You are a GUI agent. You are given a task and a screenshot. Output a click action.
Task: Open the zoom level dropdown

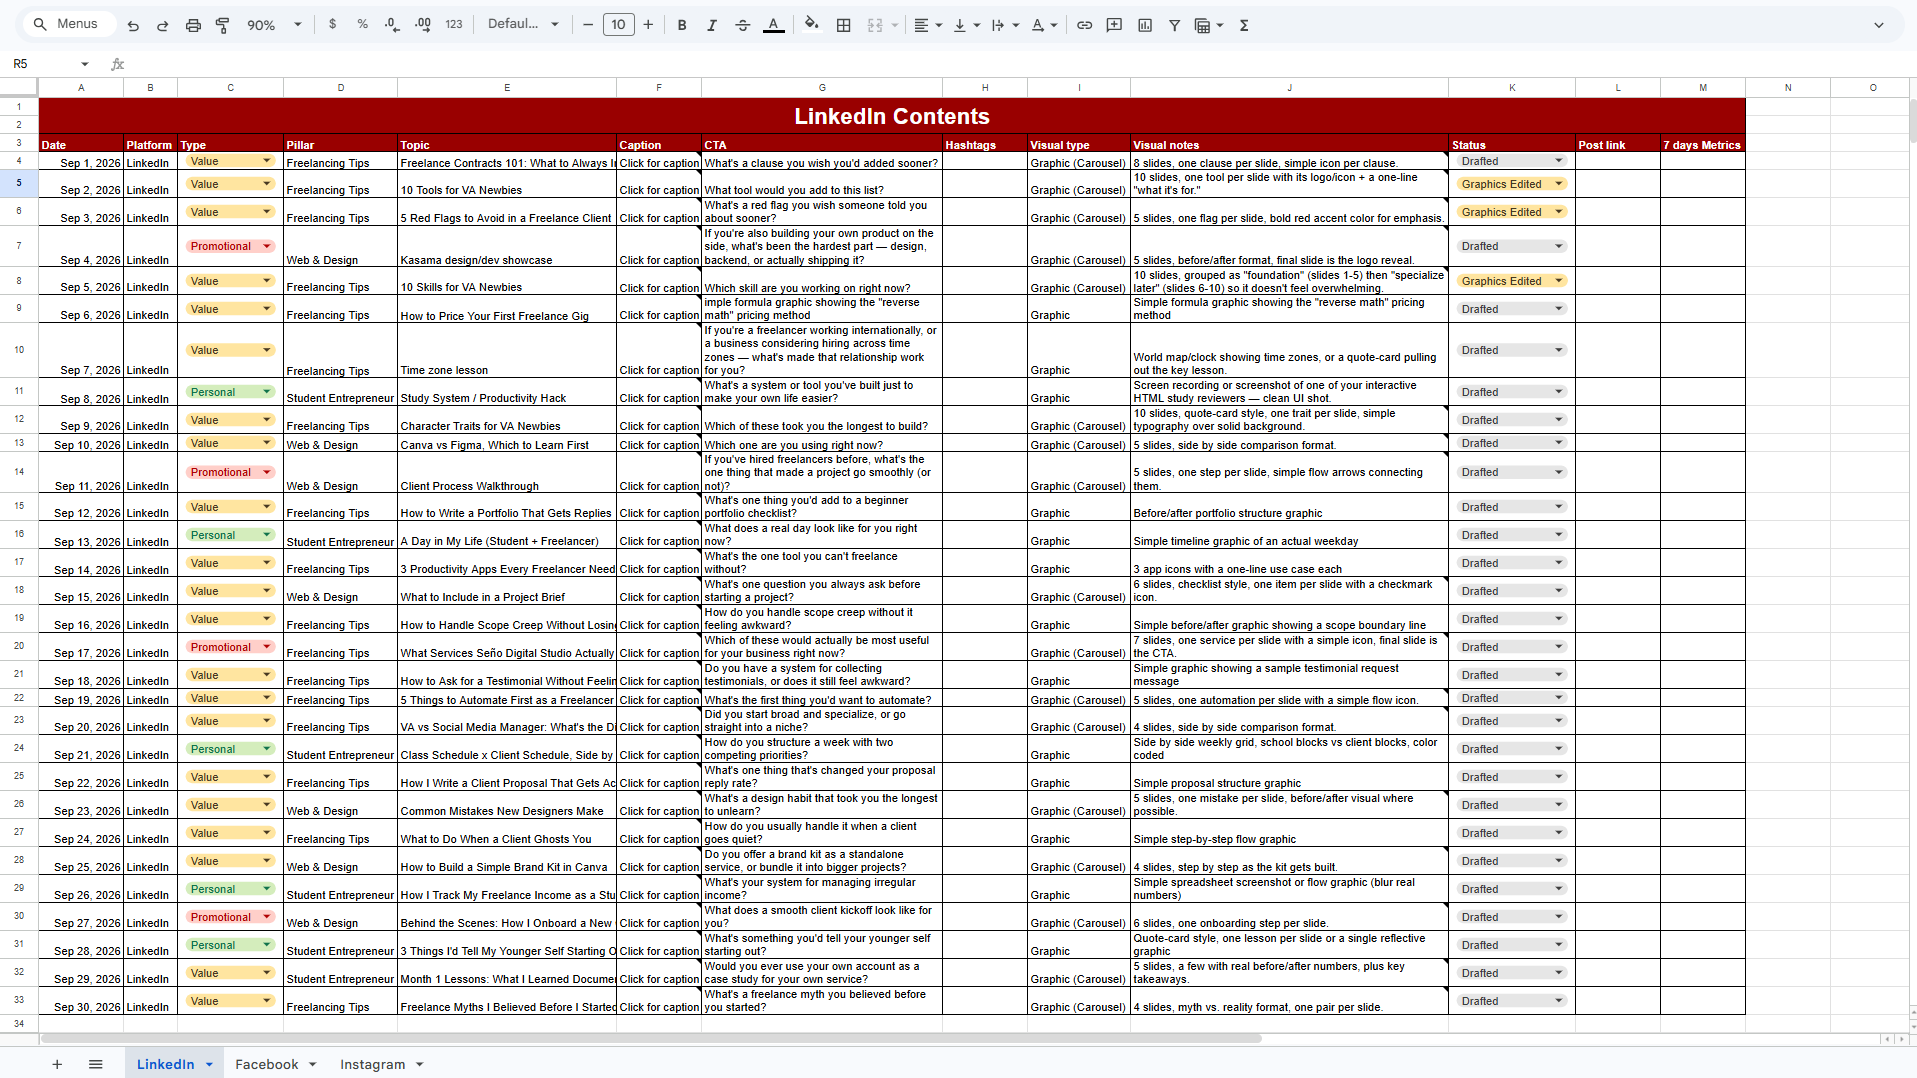(x=274, y=25)
